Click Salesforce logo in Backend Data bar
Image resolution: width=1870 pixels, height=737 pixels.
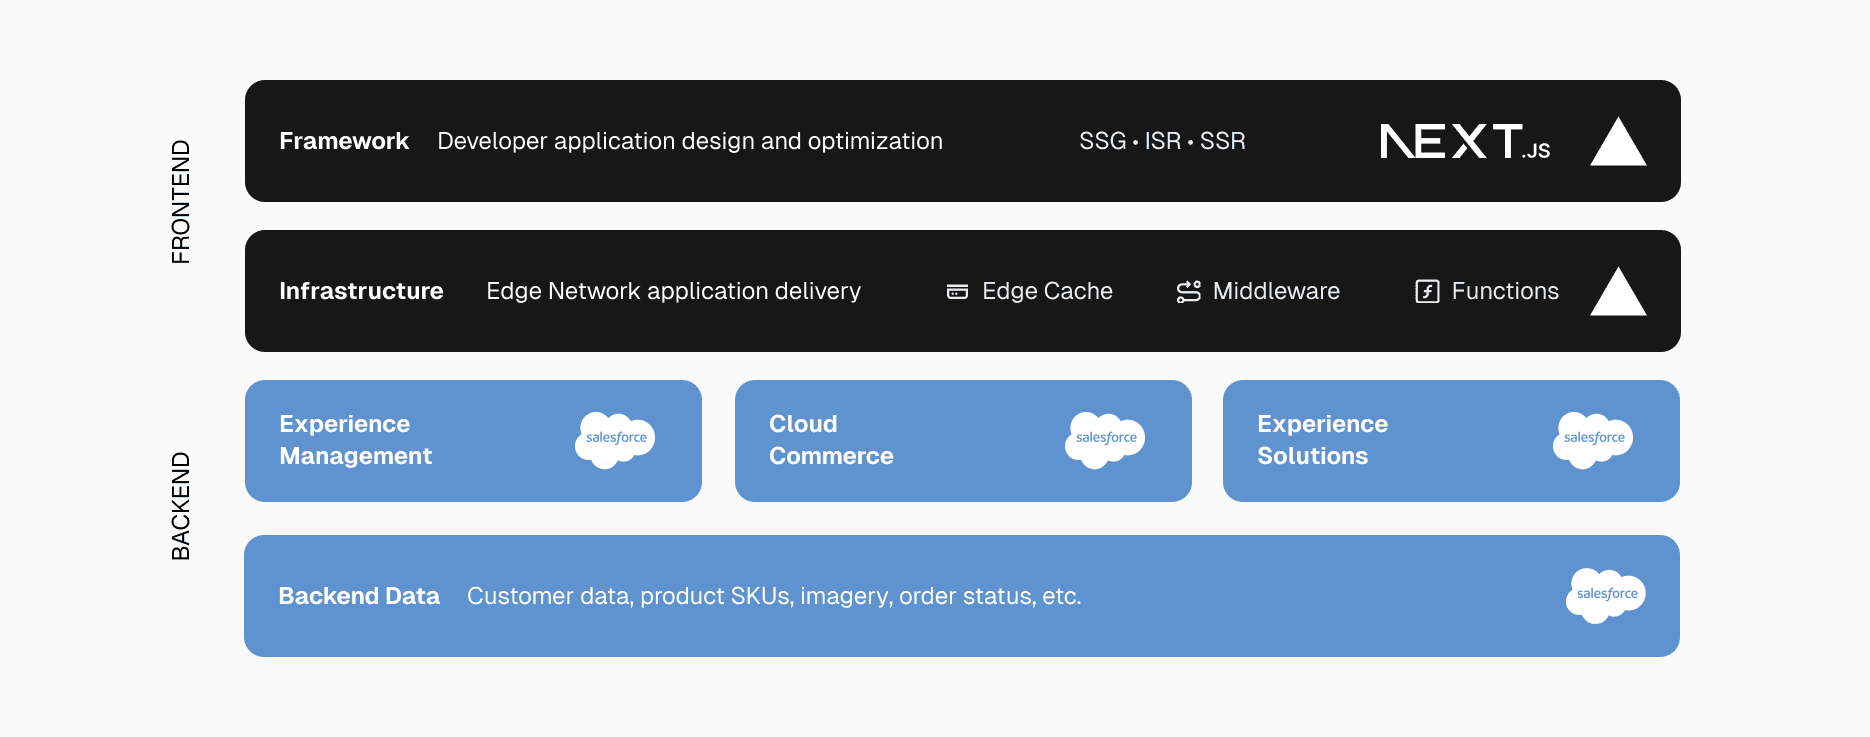(1606, 595)
